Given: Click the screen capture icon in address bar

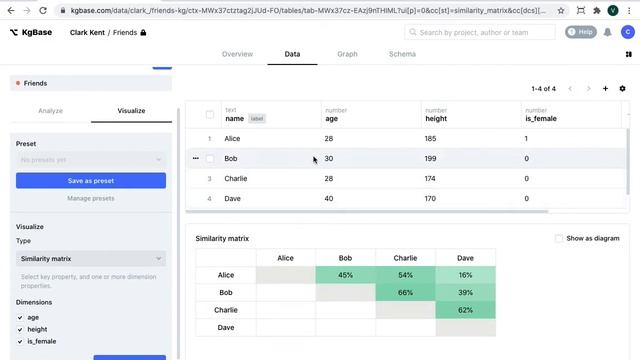Looking at the screenshot, I should 580,11.
